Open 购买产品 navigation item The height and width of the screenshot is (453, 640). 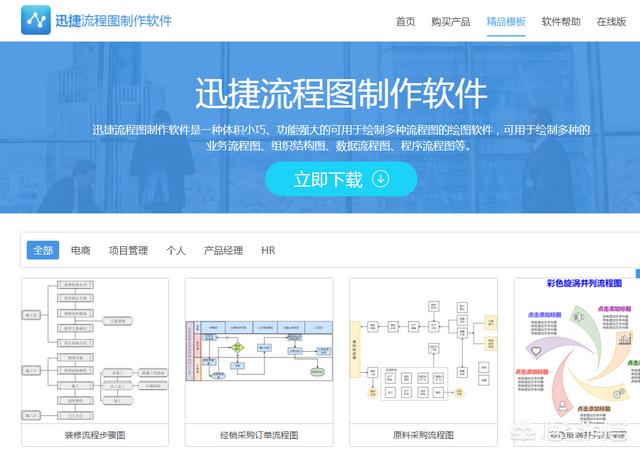[x=451, y=22]
